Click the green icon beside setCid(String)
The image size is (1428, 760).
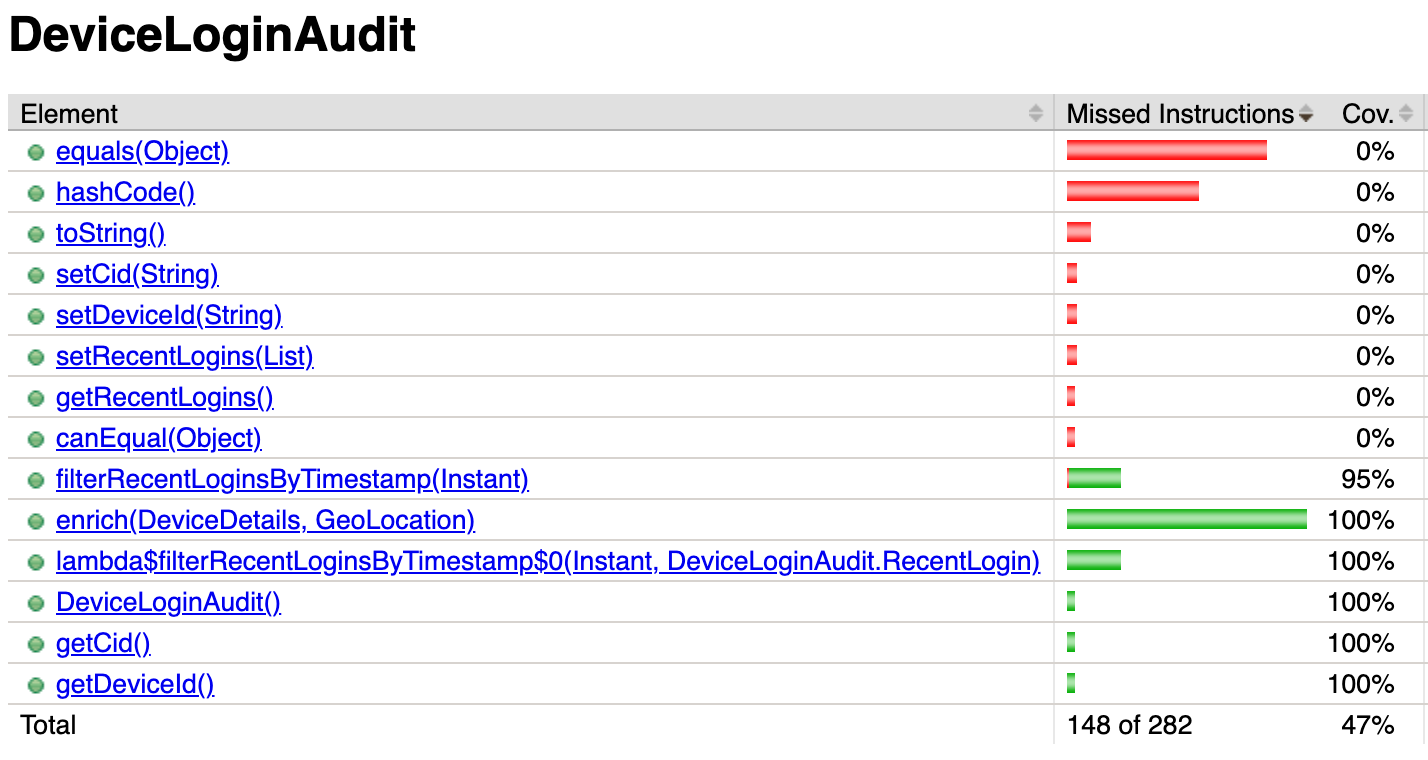point(36,276)
